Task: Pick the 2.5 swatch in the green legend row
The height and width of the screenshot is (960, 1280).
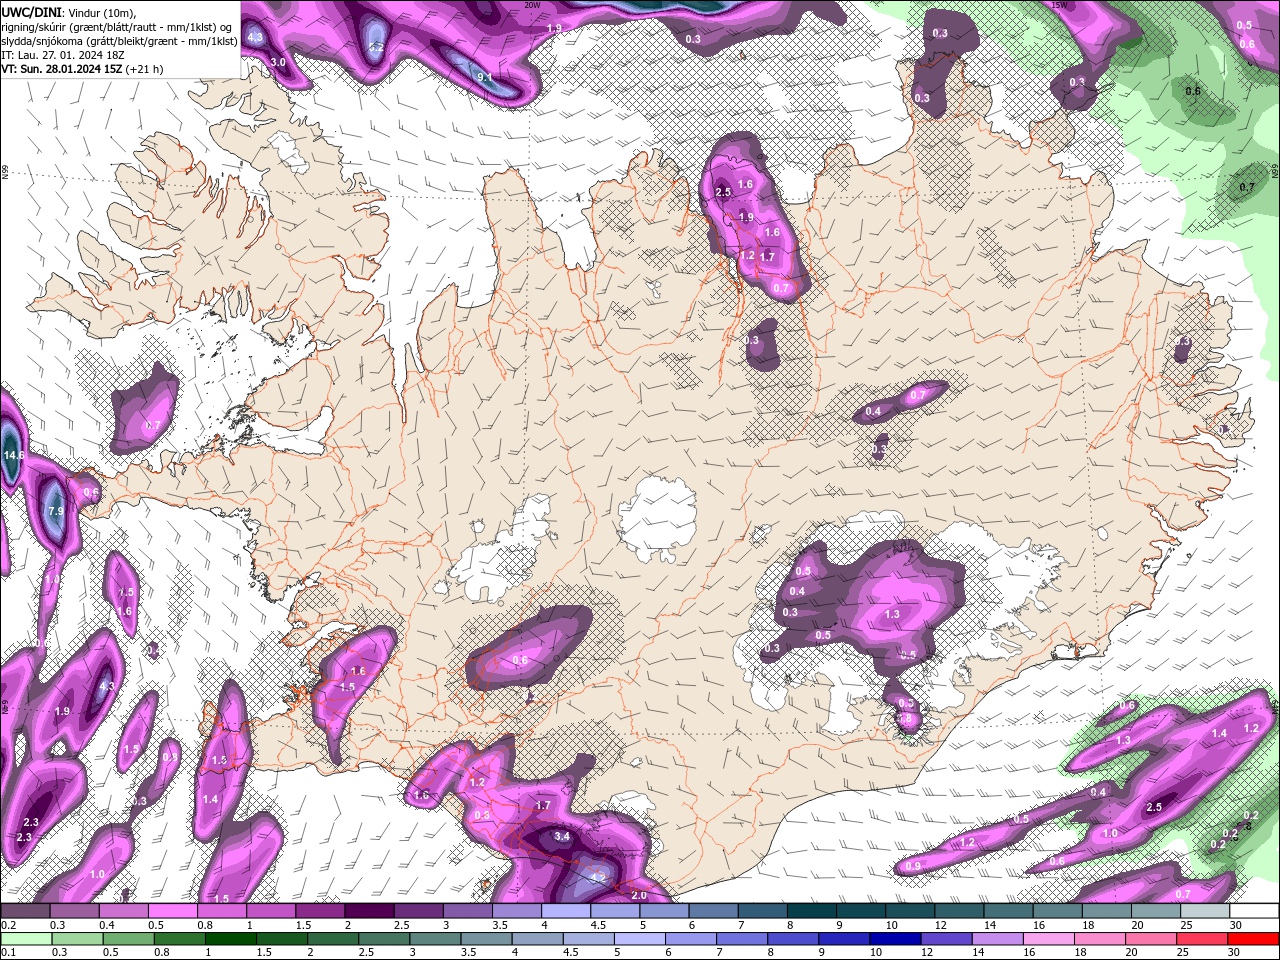Action: pos(384,939)
